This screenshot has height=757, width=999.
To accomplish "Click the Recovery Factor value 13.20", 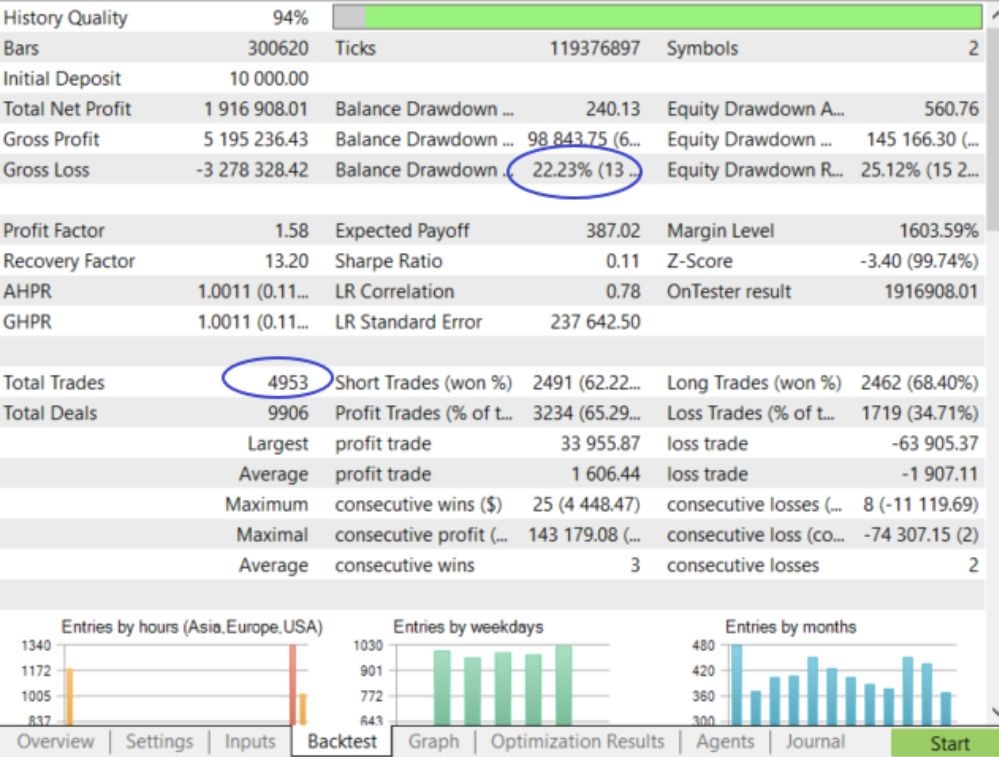I will [287, 261].
